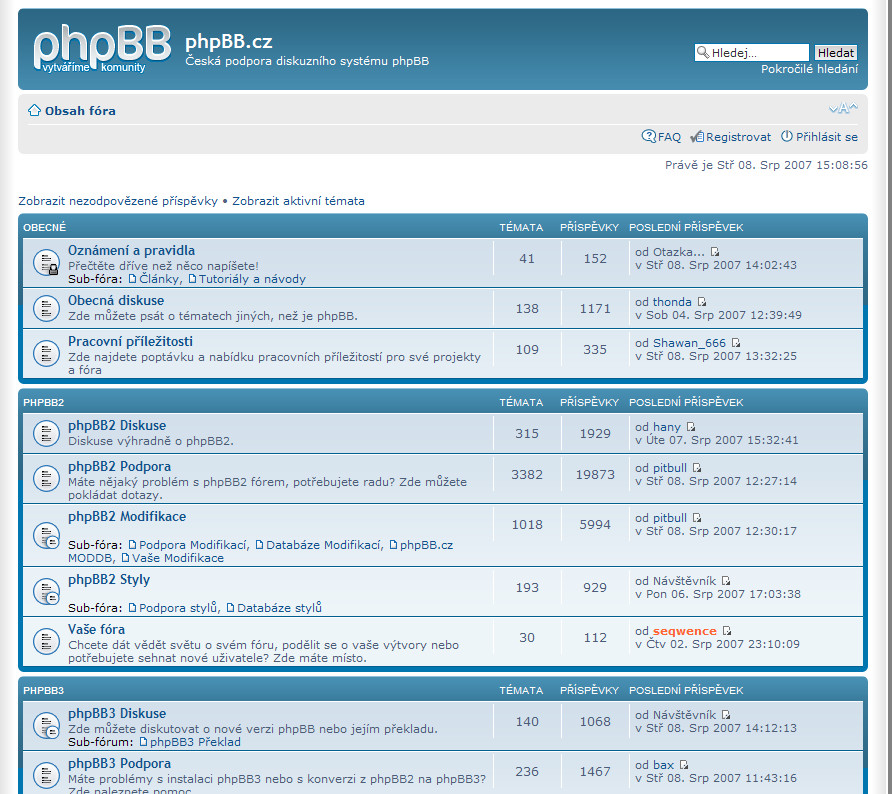The image size is (892, 794).
Task: Open phpBB3 Podpora forum
Action: tap(119, 763)
